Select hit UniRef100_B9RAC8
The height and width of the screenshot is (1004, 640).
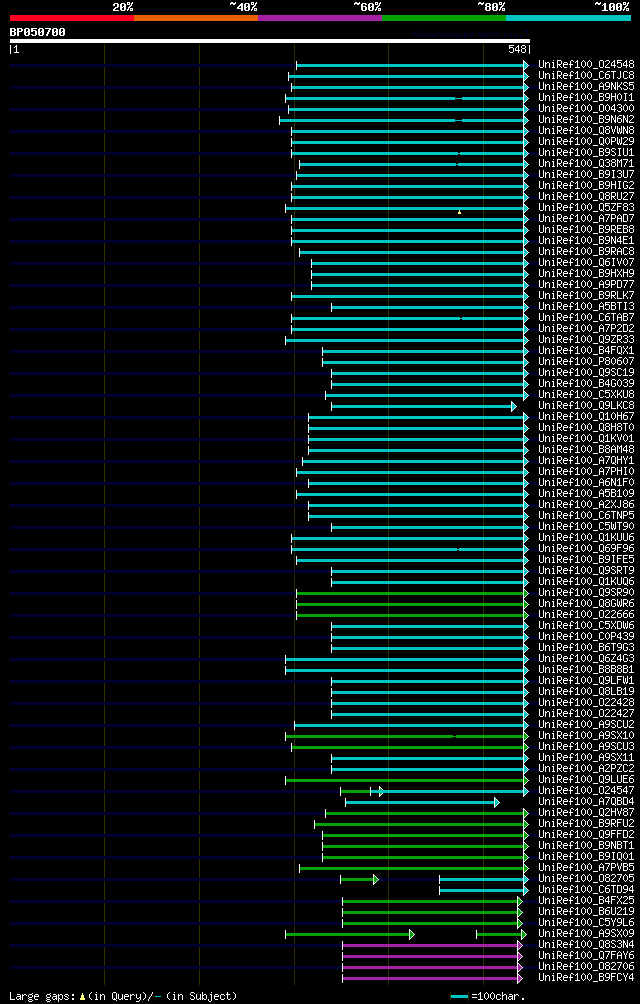coord(586,251)
